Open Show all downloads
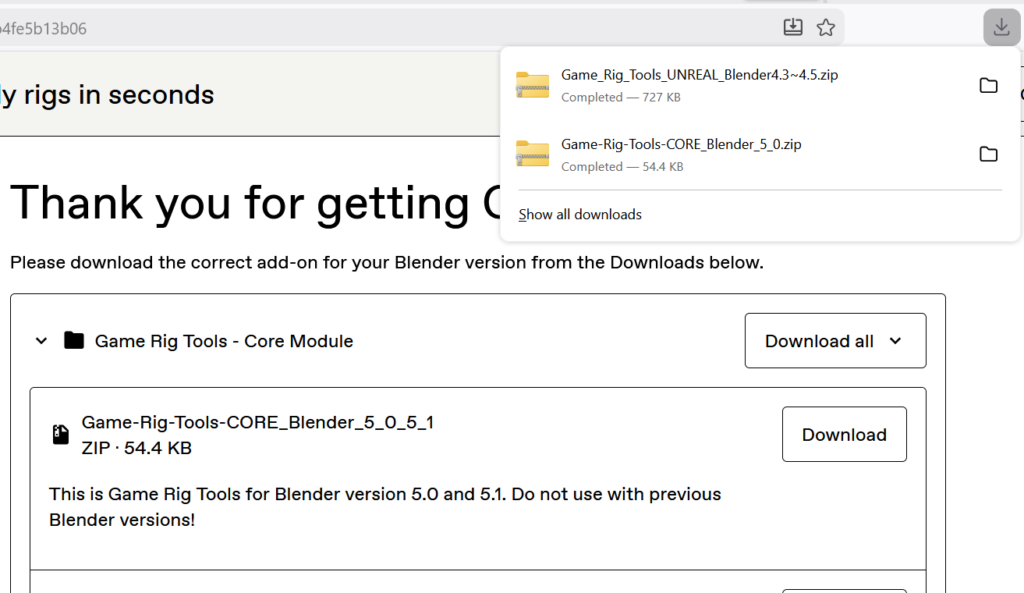This screenshot has width=1024, height=593. pyautogui.click(x=580, y=215)
